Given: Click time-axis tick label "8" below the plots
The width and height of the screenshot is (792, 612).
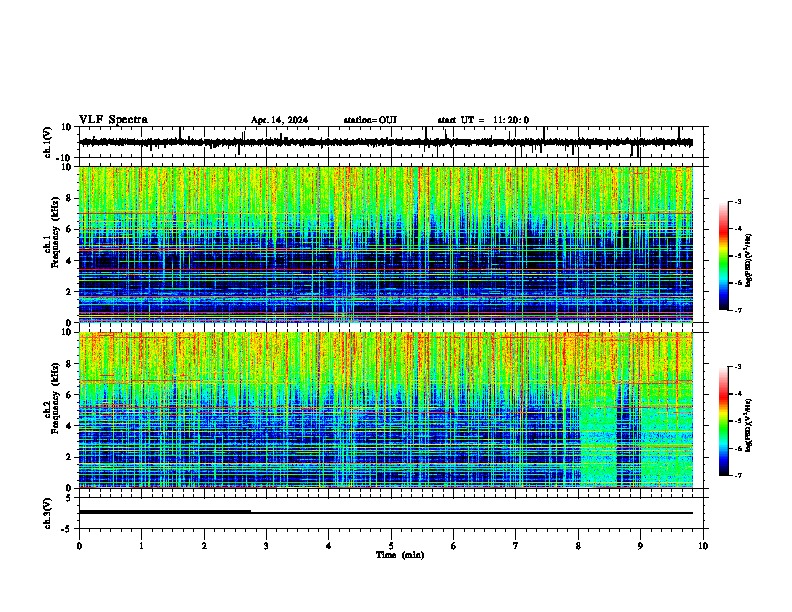Looking at the screenshot, I should point(578,546).
